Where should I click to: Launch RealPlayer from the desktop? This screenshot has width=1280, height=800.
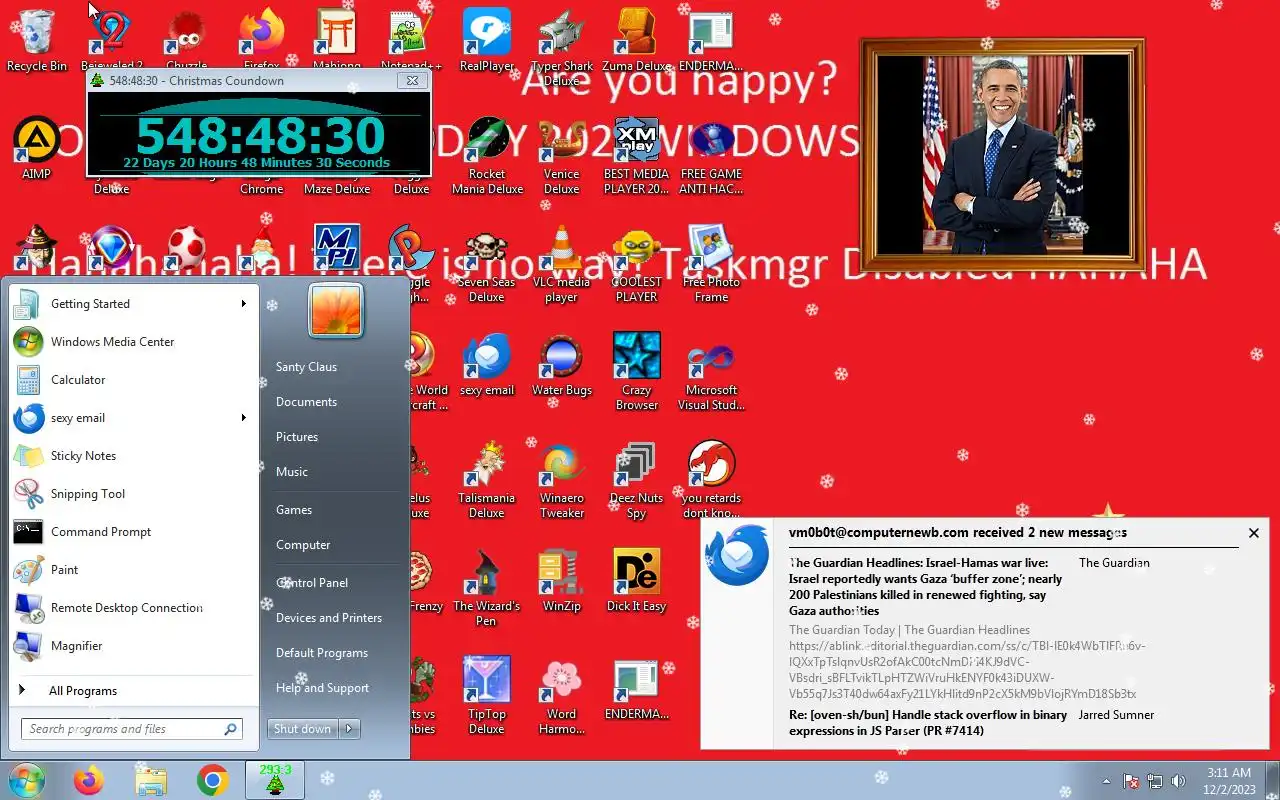pyautogui.click(x=487, y=40)
